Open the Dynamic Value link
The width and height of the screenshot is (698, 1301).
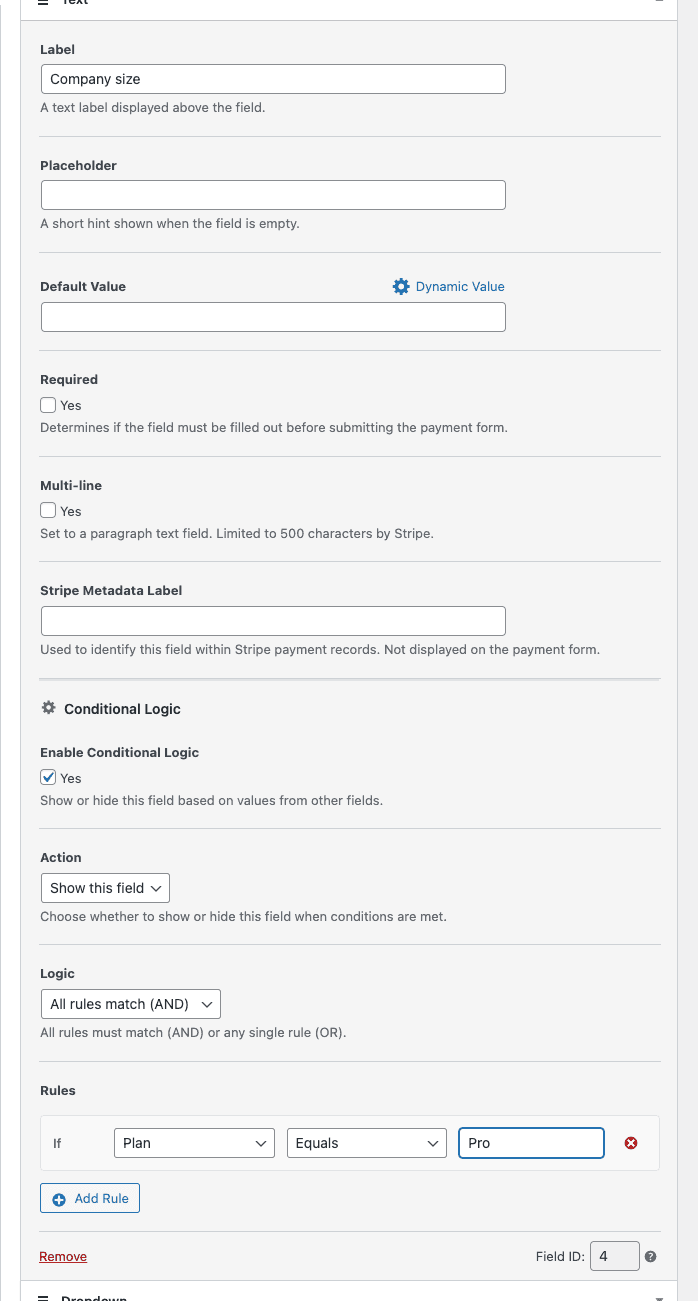[460, 286]
